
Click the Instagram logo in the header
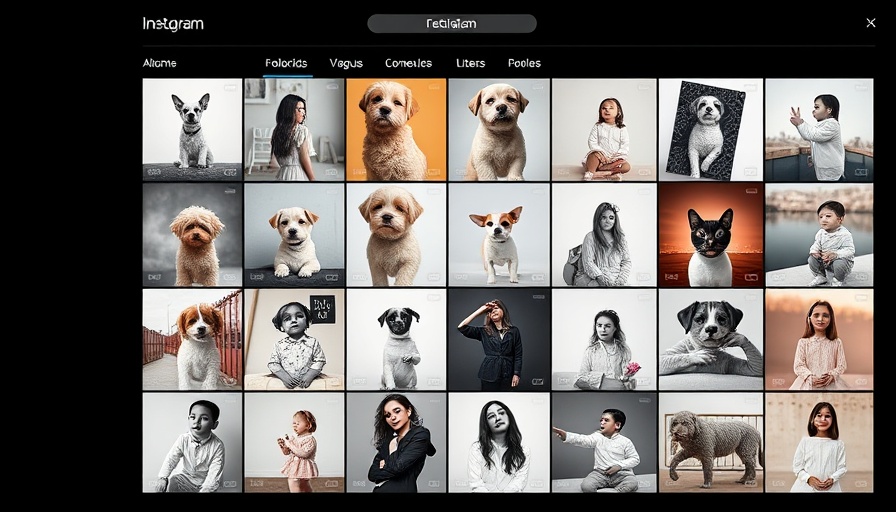173,24
